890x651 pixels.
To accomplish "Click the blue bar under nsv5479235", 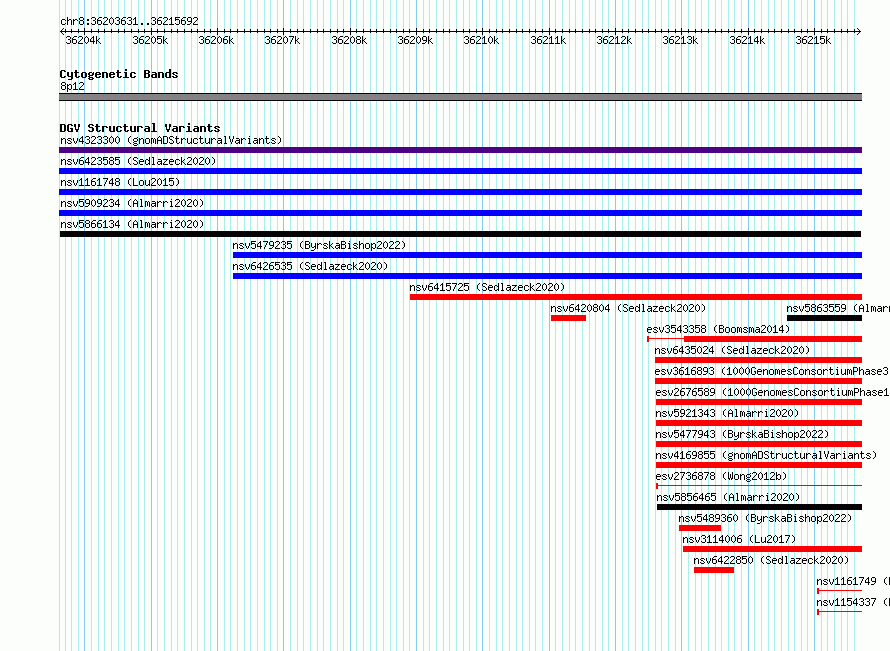I will pos(547,255).
